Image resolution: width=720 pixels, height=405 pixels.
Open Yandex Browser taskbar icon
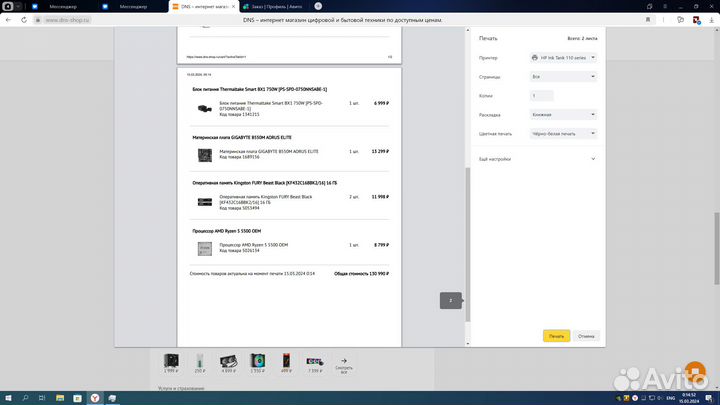(x=95, y=398)
